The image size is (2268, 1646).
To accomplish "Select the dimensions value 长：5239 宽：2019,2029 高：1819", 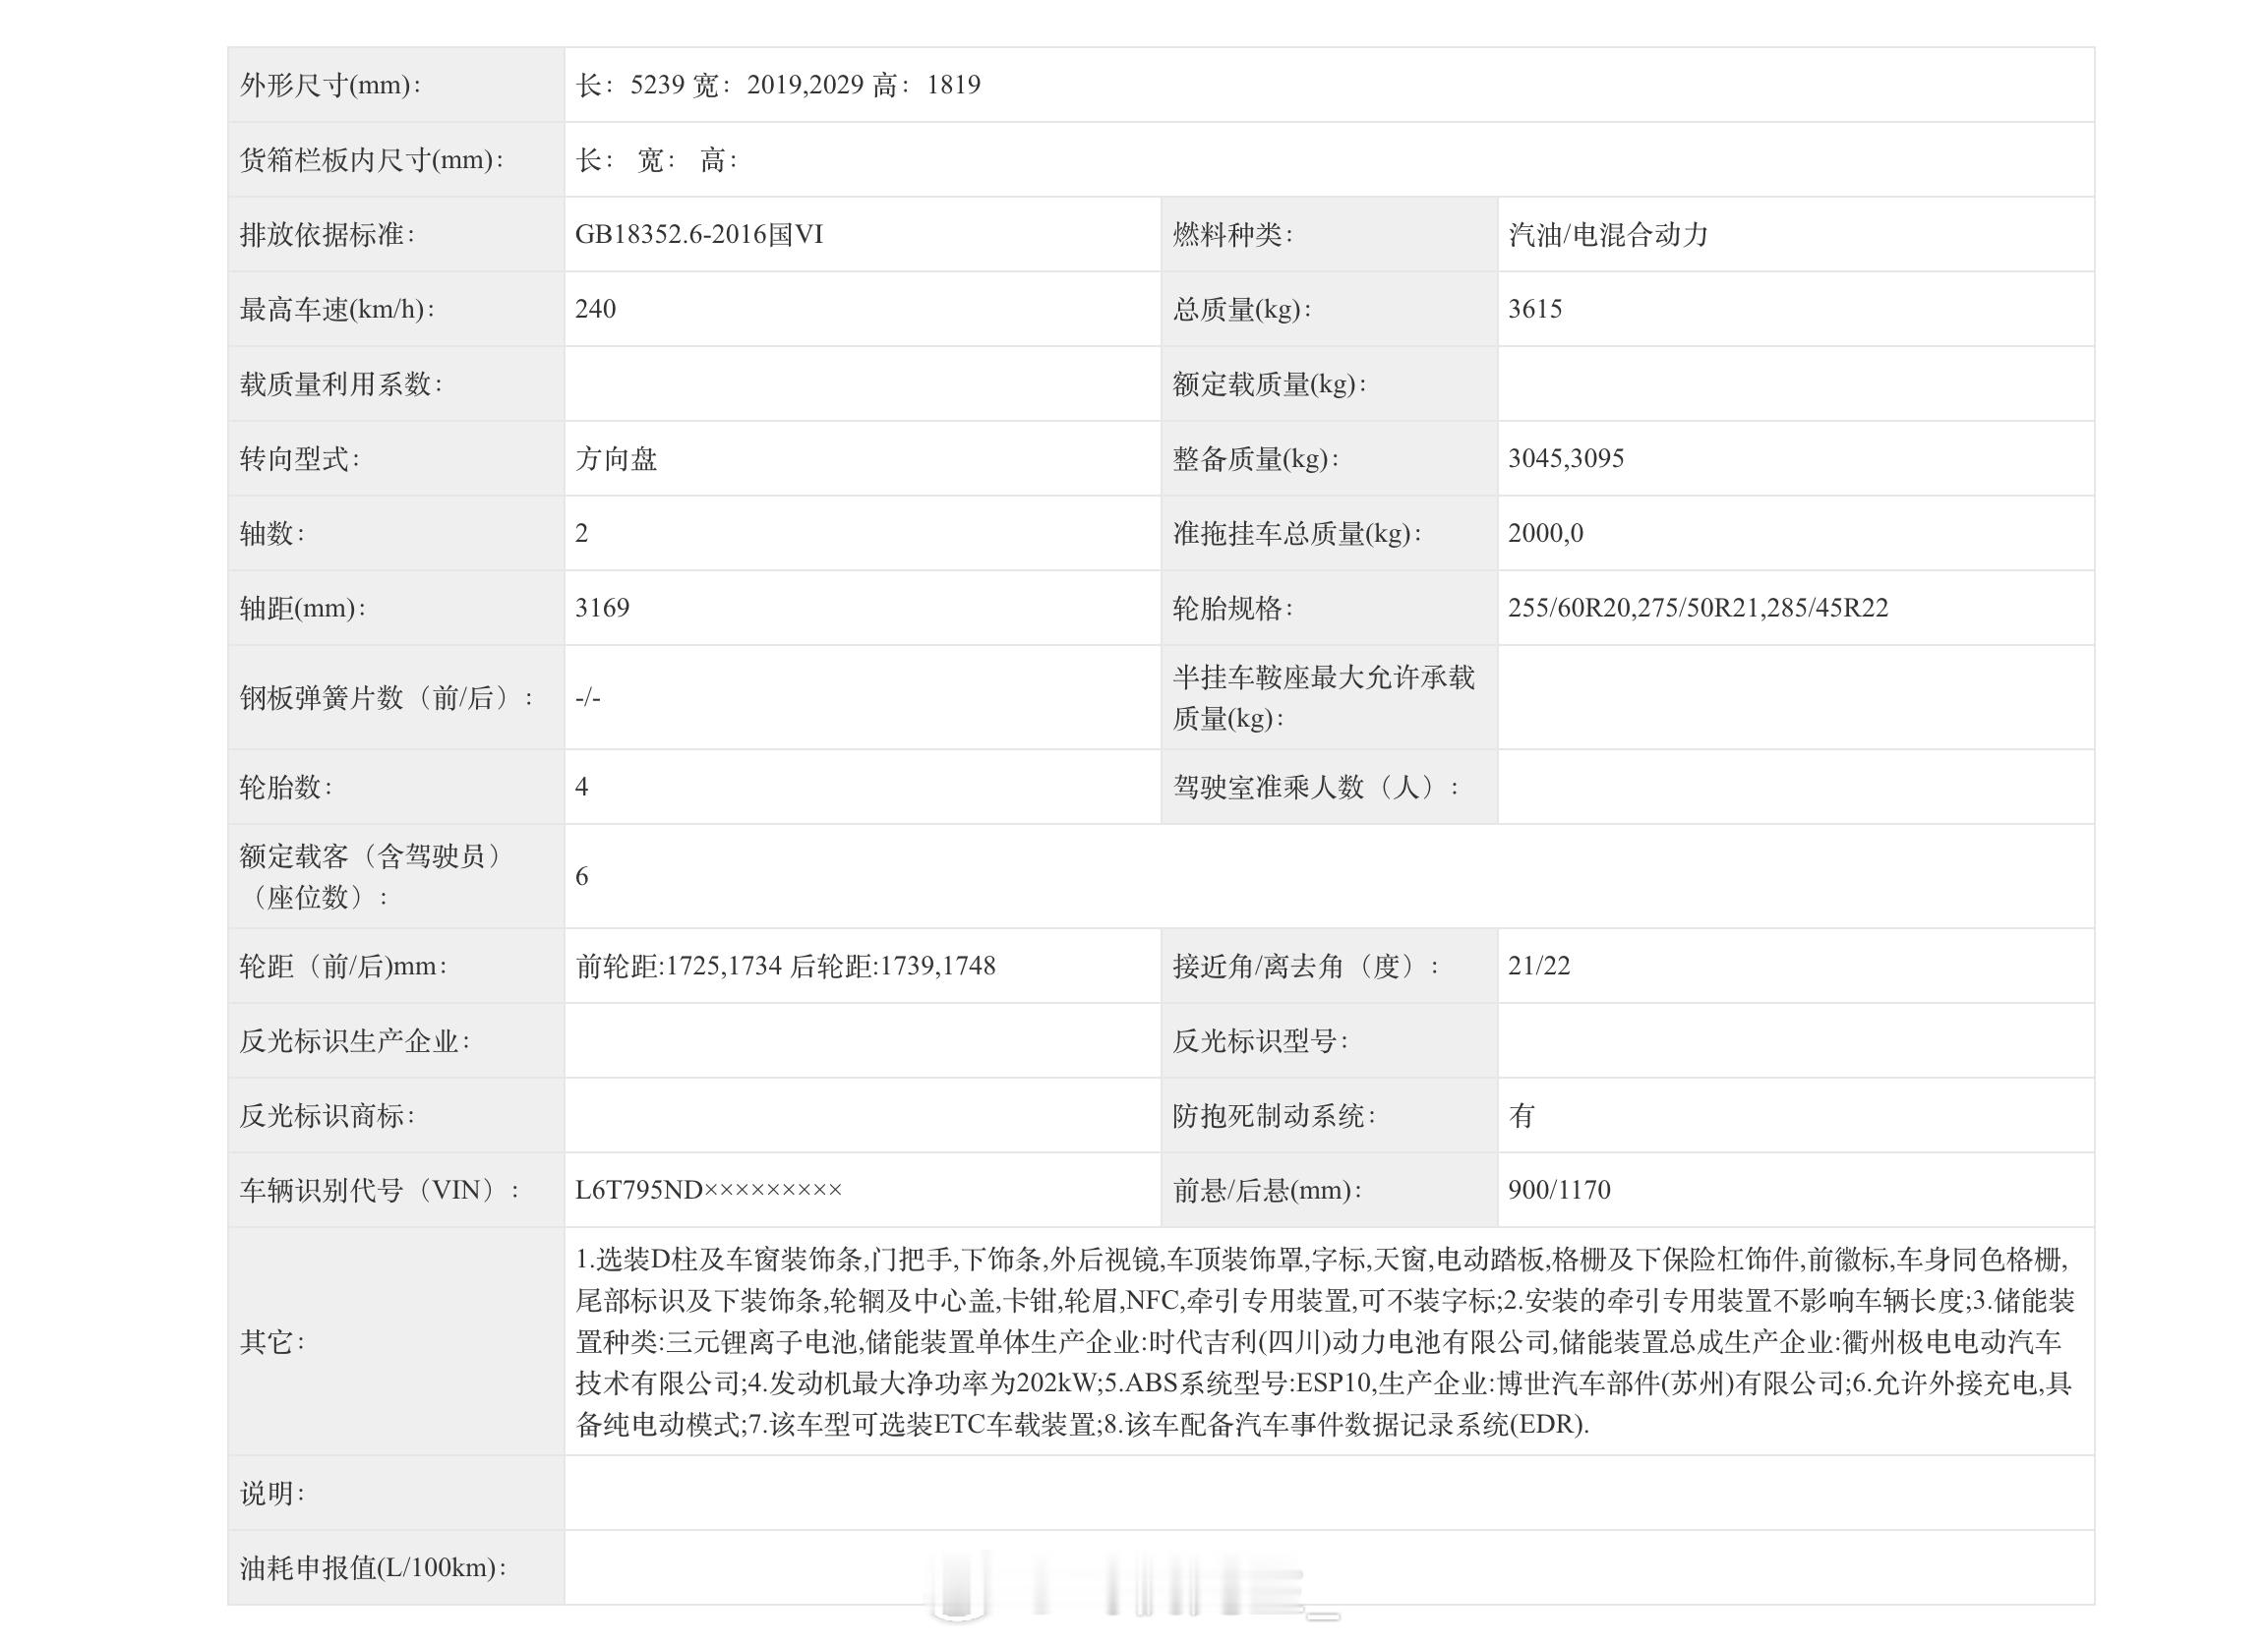I will 778,85.
